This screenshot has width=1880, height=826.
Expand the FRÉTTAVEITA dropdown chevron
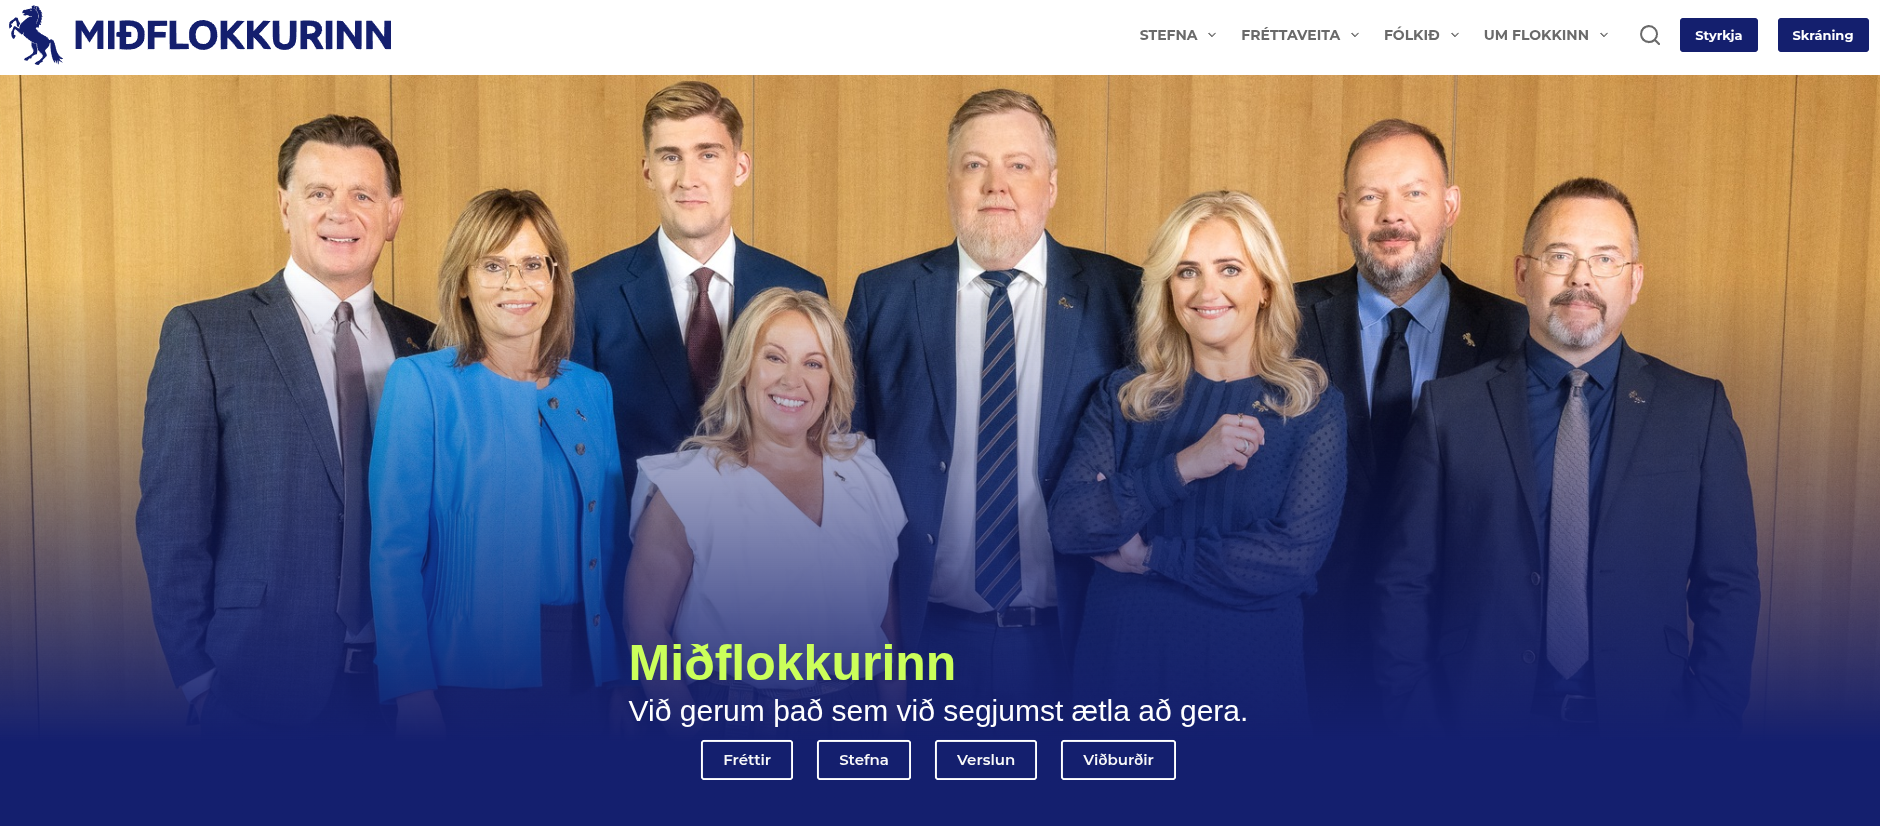1355,35
